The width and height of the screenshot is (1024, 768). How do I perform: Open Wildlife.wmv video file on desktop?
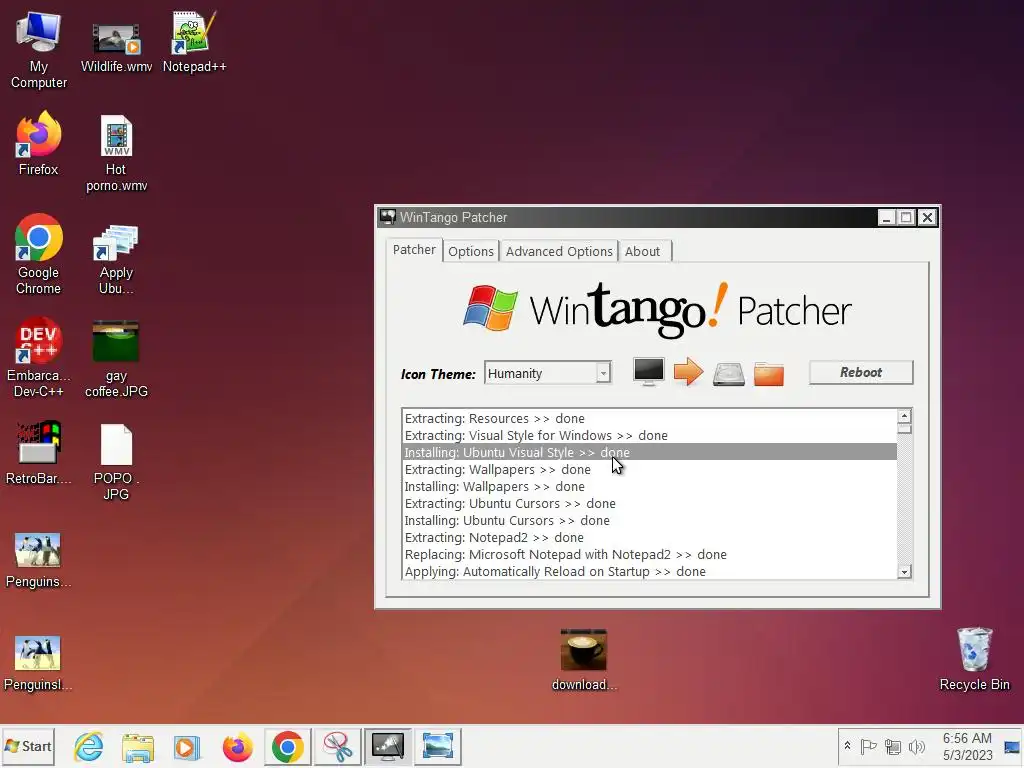click(x=116, y=48)
